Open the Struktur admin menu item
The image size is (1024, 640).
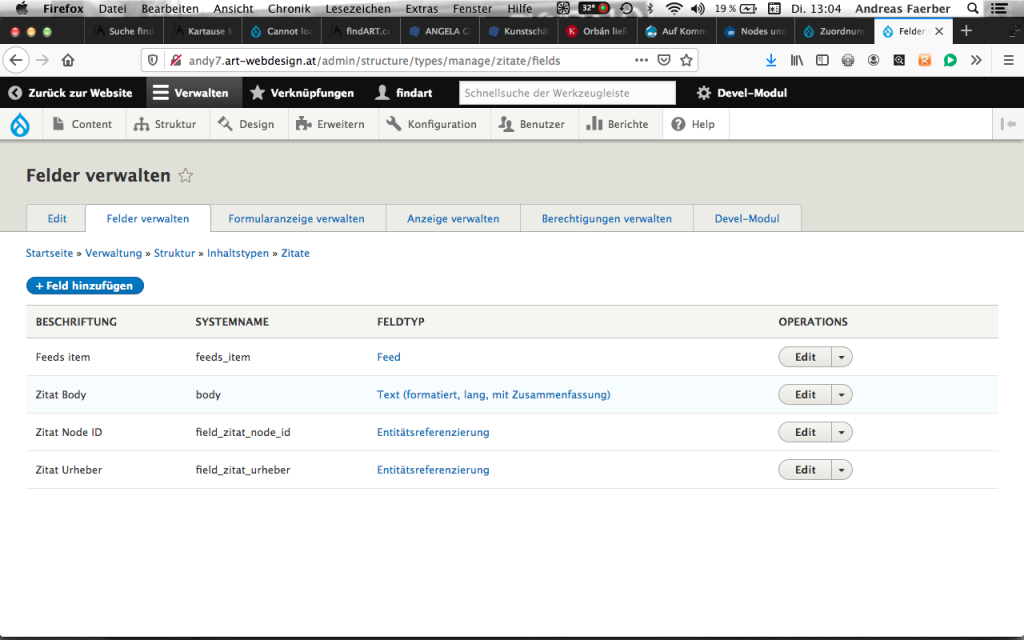click(x=167, y=125)
